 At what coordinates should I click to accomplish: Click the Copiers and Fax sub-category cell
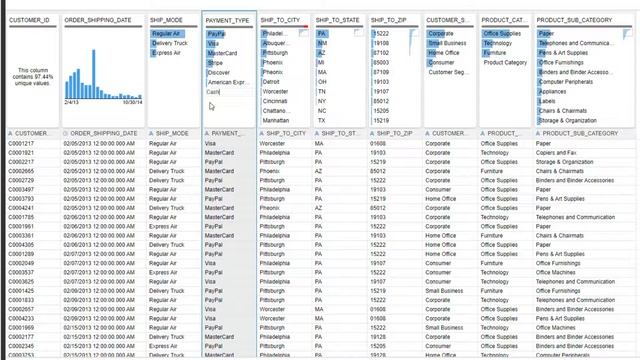pyautogui.click(x=556, y=153)
